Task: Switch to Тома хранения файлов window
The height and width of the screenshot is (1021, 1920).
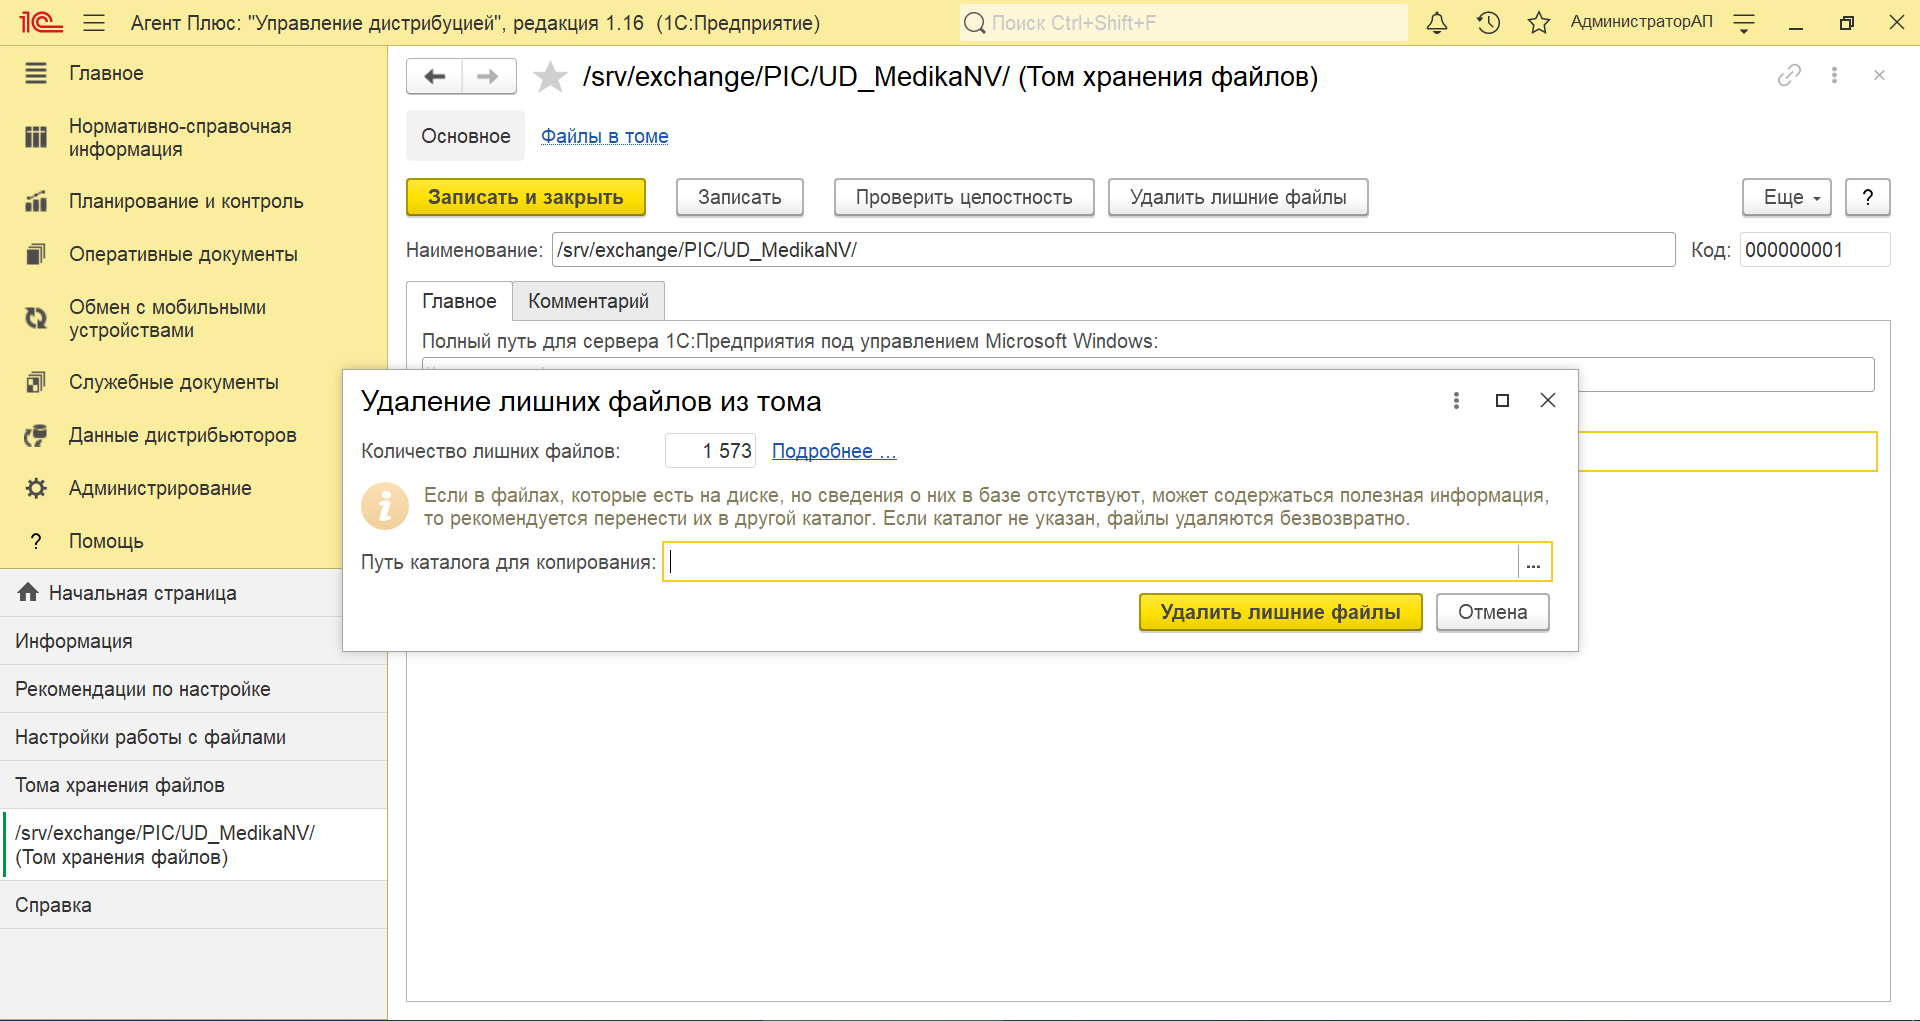Action: pyautogui.click(x=194, y=785)
